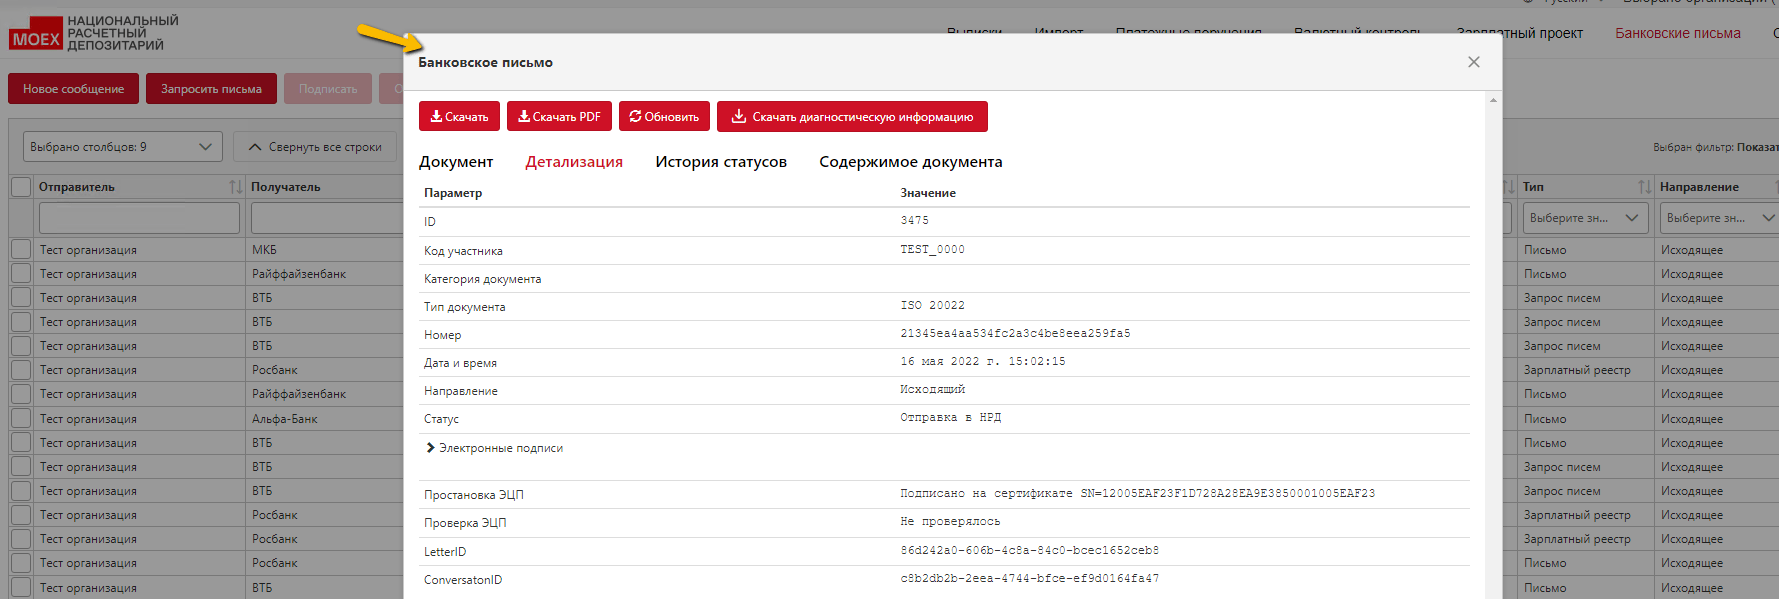
Task: Click the ConversatonID value c8b2db2b
Action: 1029,579
